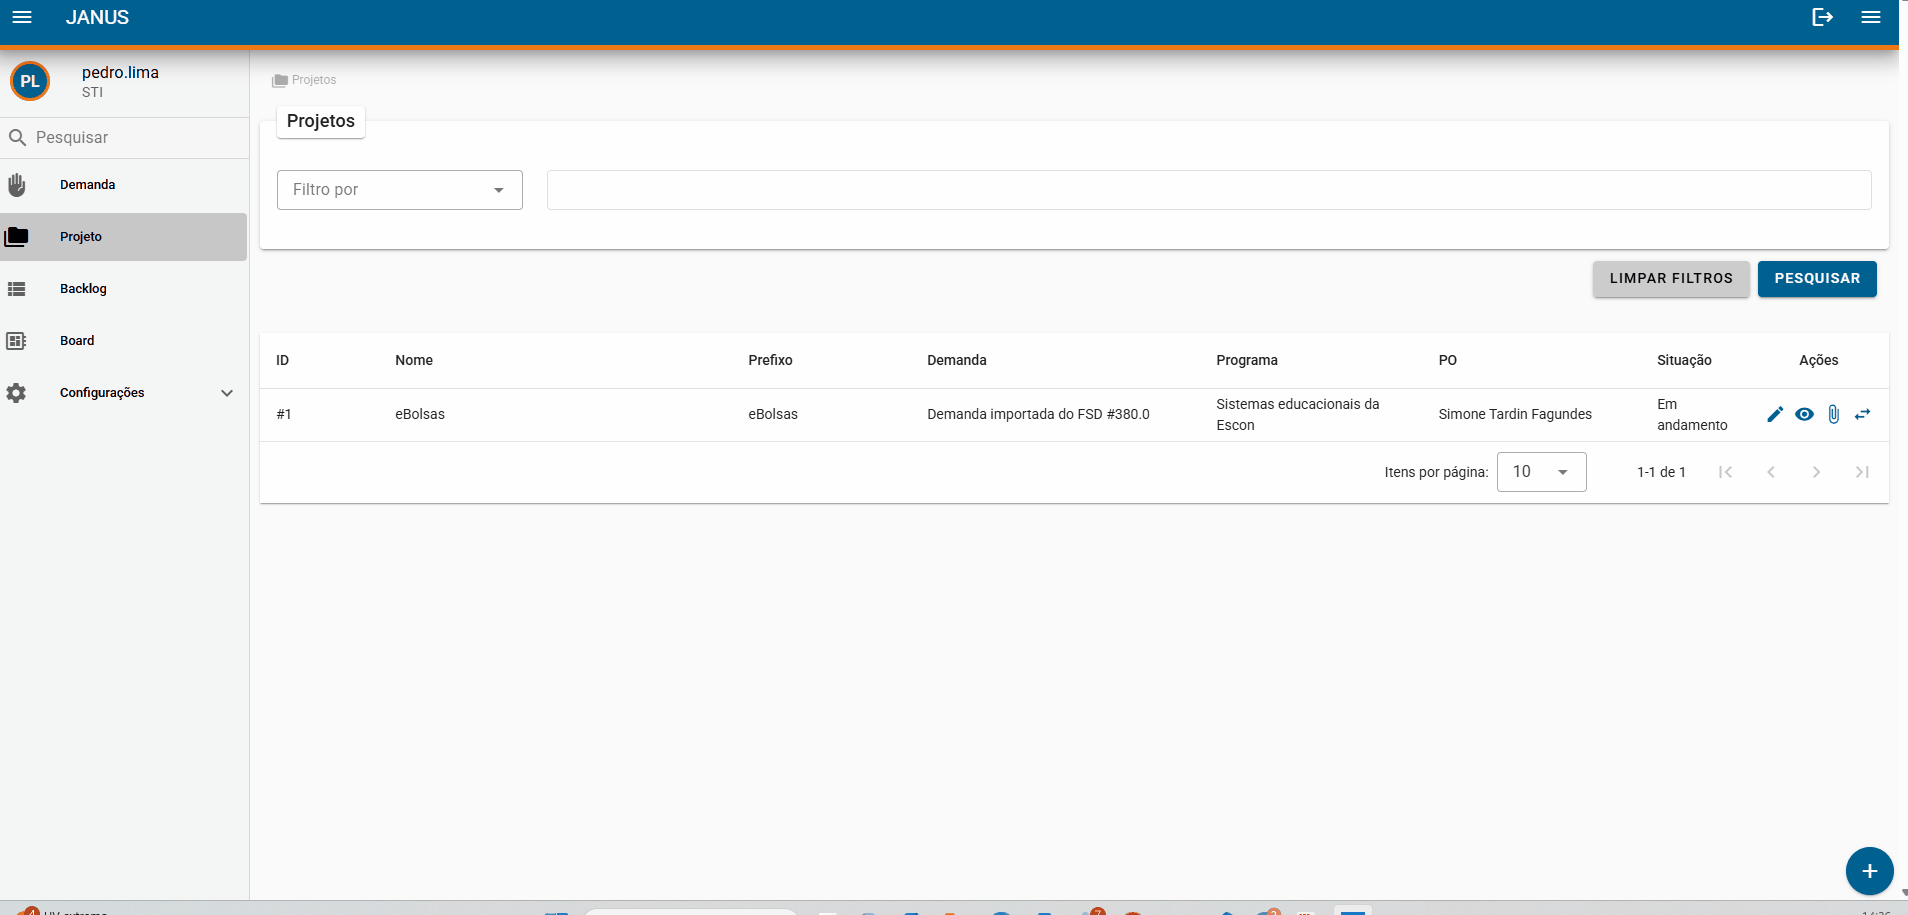Click the '1-1 de 1' pagination label
Image resolution: width=1908 pixels, height=915 pixels.
pyautogui.click(x=1661, y=472)
